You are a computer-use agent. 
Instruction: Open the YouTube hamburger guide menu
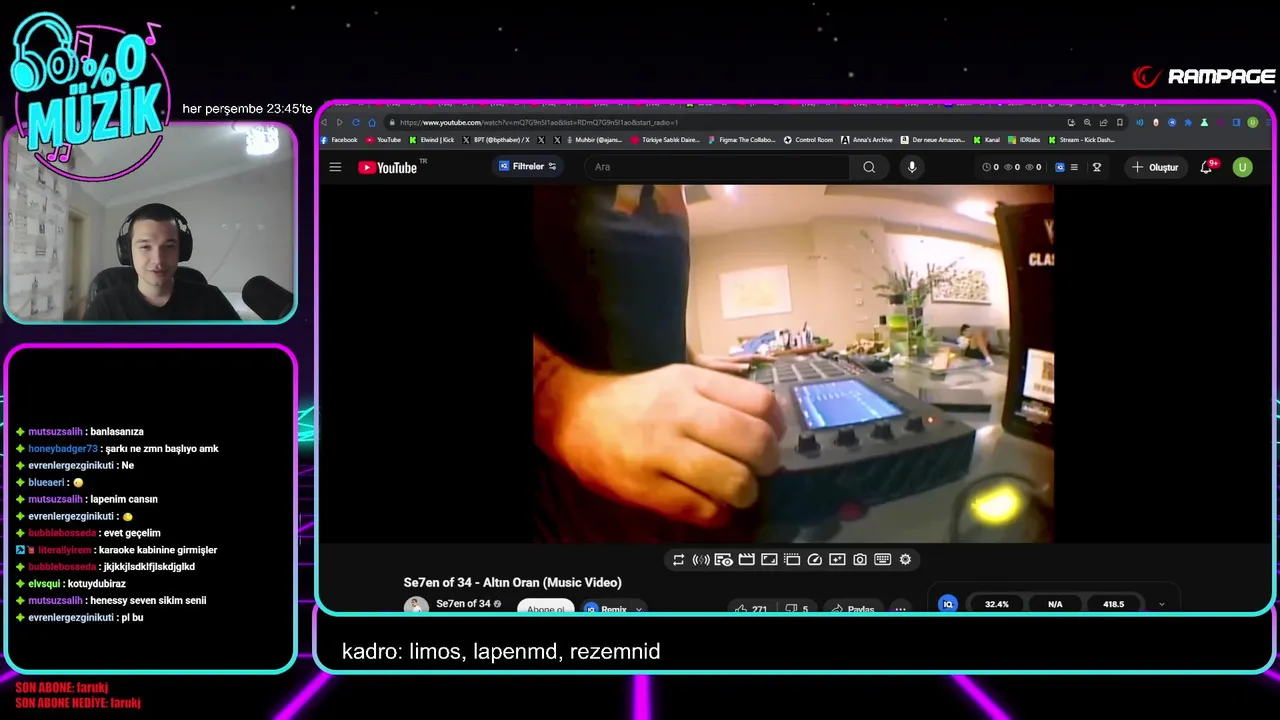point(335,167)
